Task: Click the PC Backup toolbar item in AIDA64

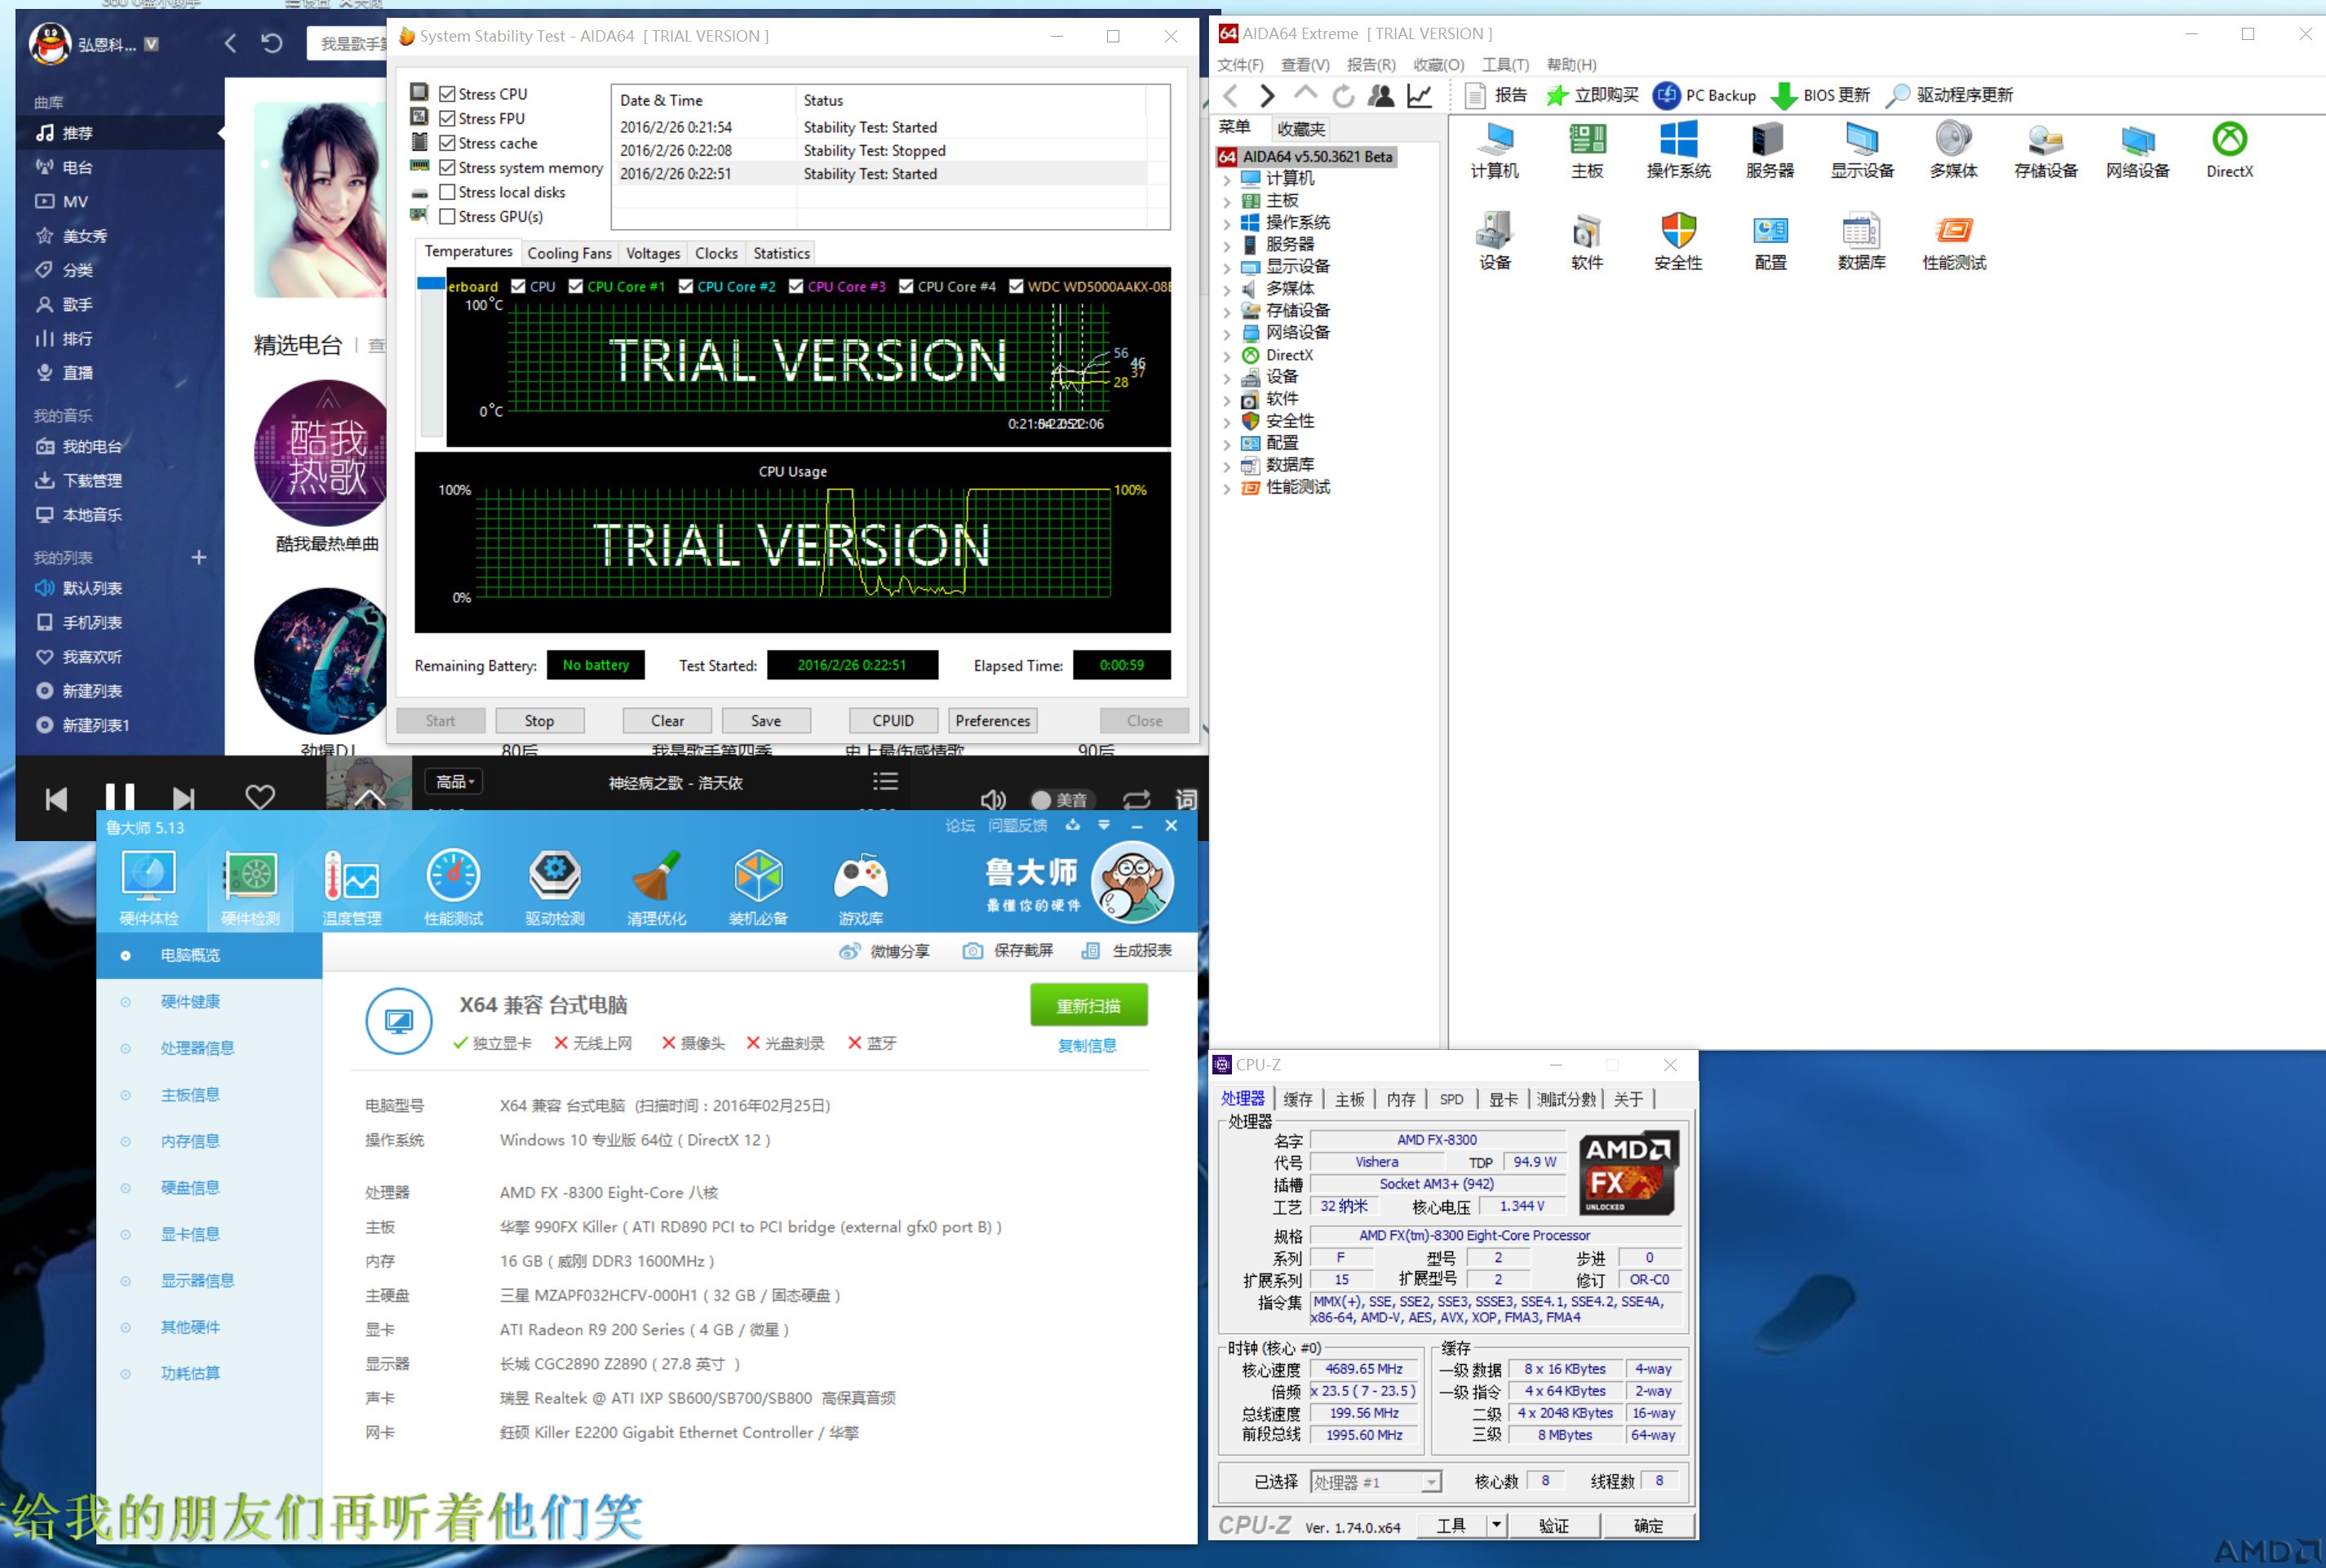Action: [x=1704, y=95]
